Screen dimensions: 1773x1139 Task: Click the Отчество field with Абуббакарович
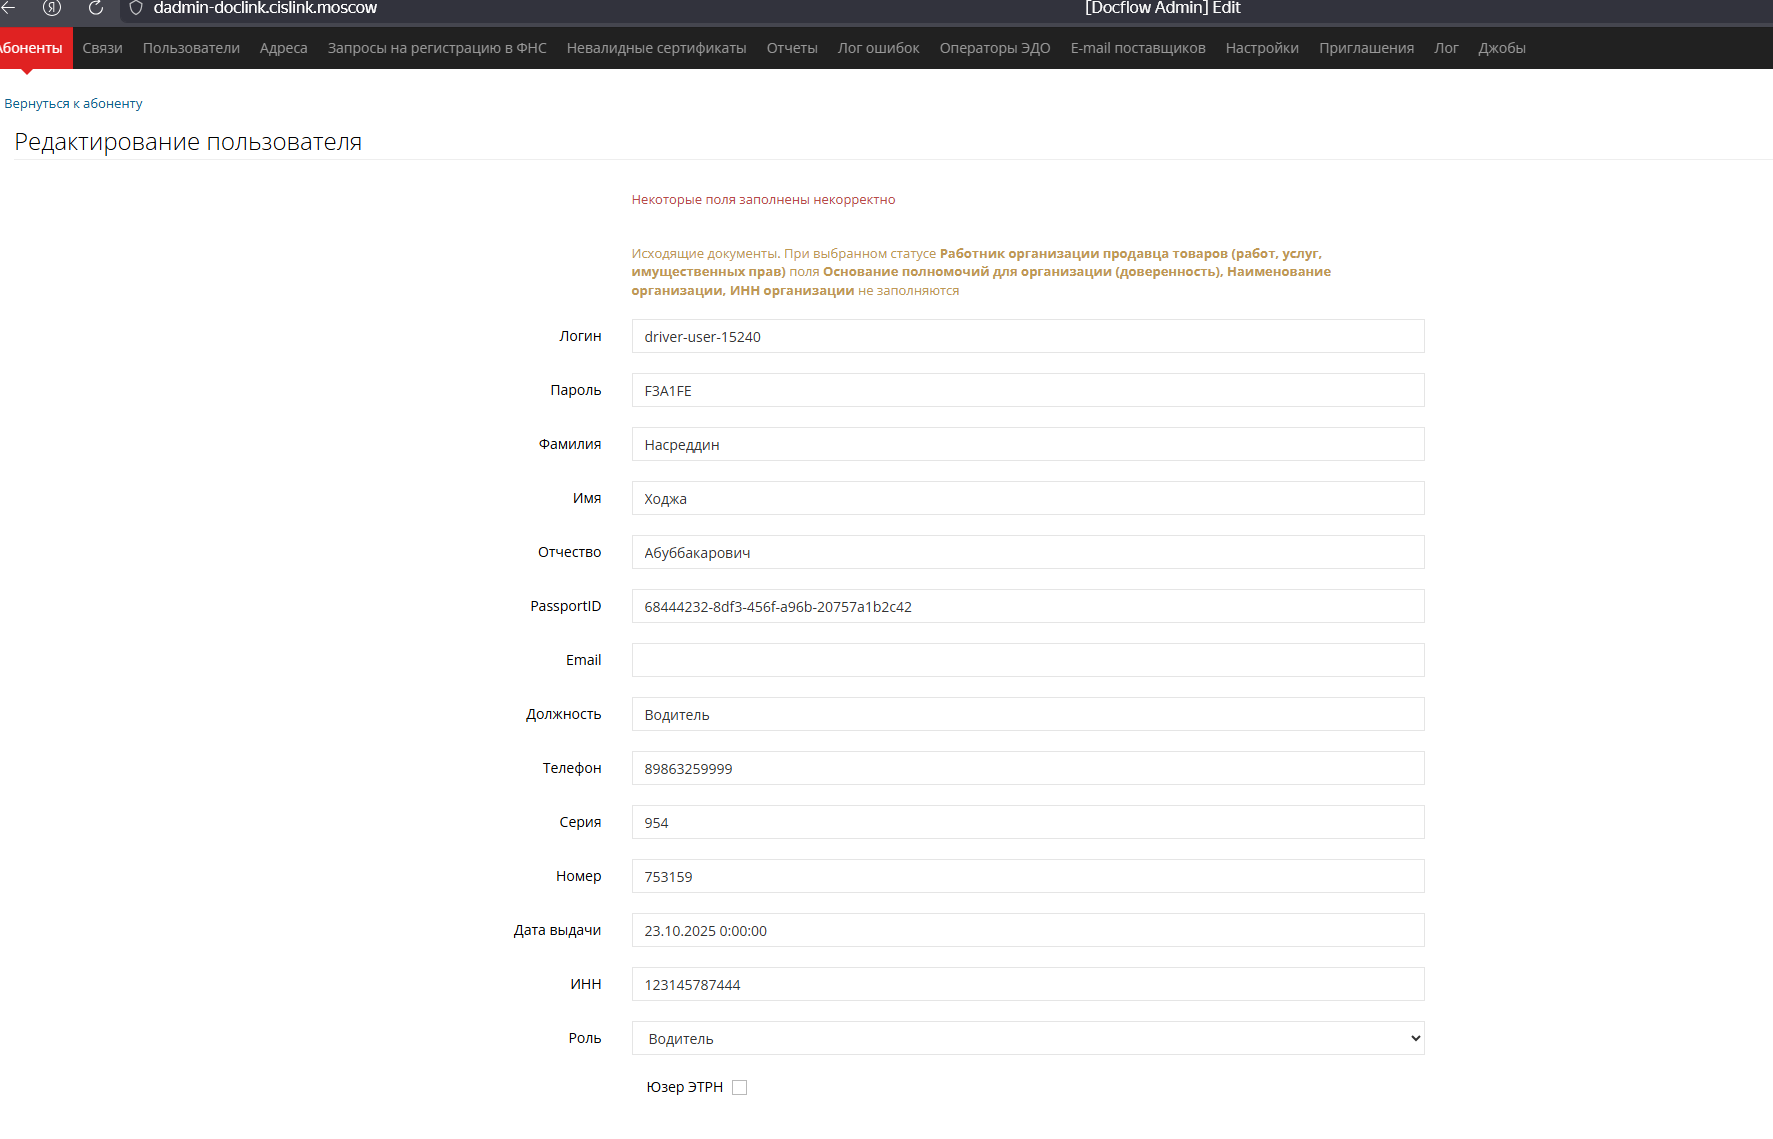1028,552
